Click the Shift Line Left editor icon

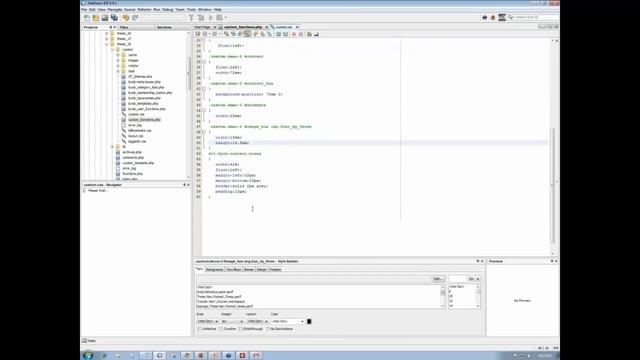point(278,34)
